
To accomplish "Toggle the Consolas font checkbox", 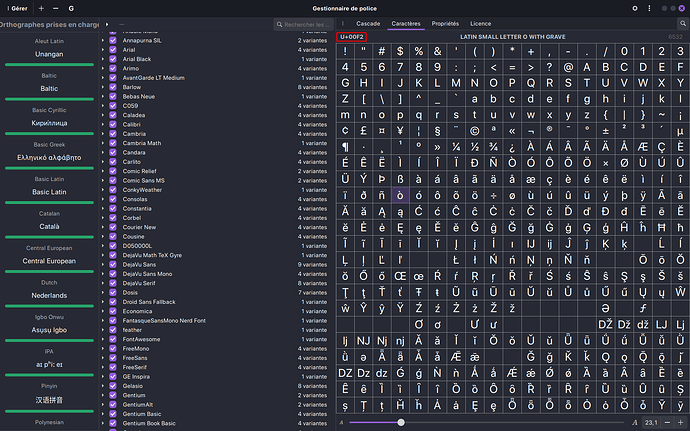I will coord(113,199).
